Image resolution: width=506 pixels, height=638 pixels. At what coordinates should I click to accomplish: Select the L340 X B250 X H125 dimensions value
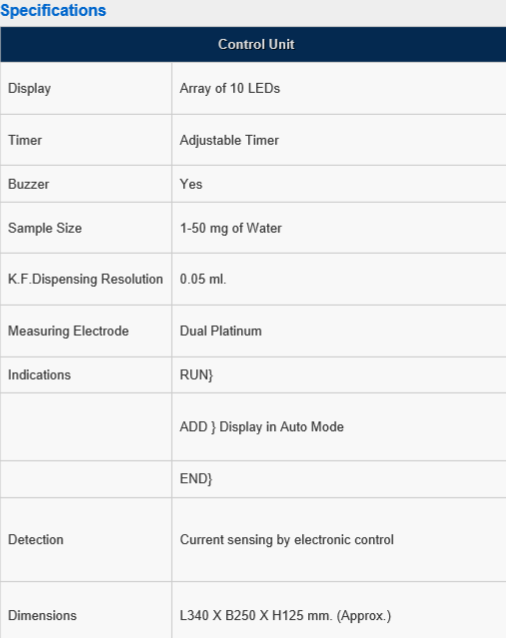click(286, 616)
